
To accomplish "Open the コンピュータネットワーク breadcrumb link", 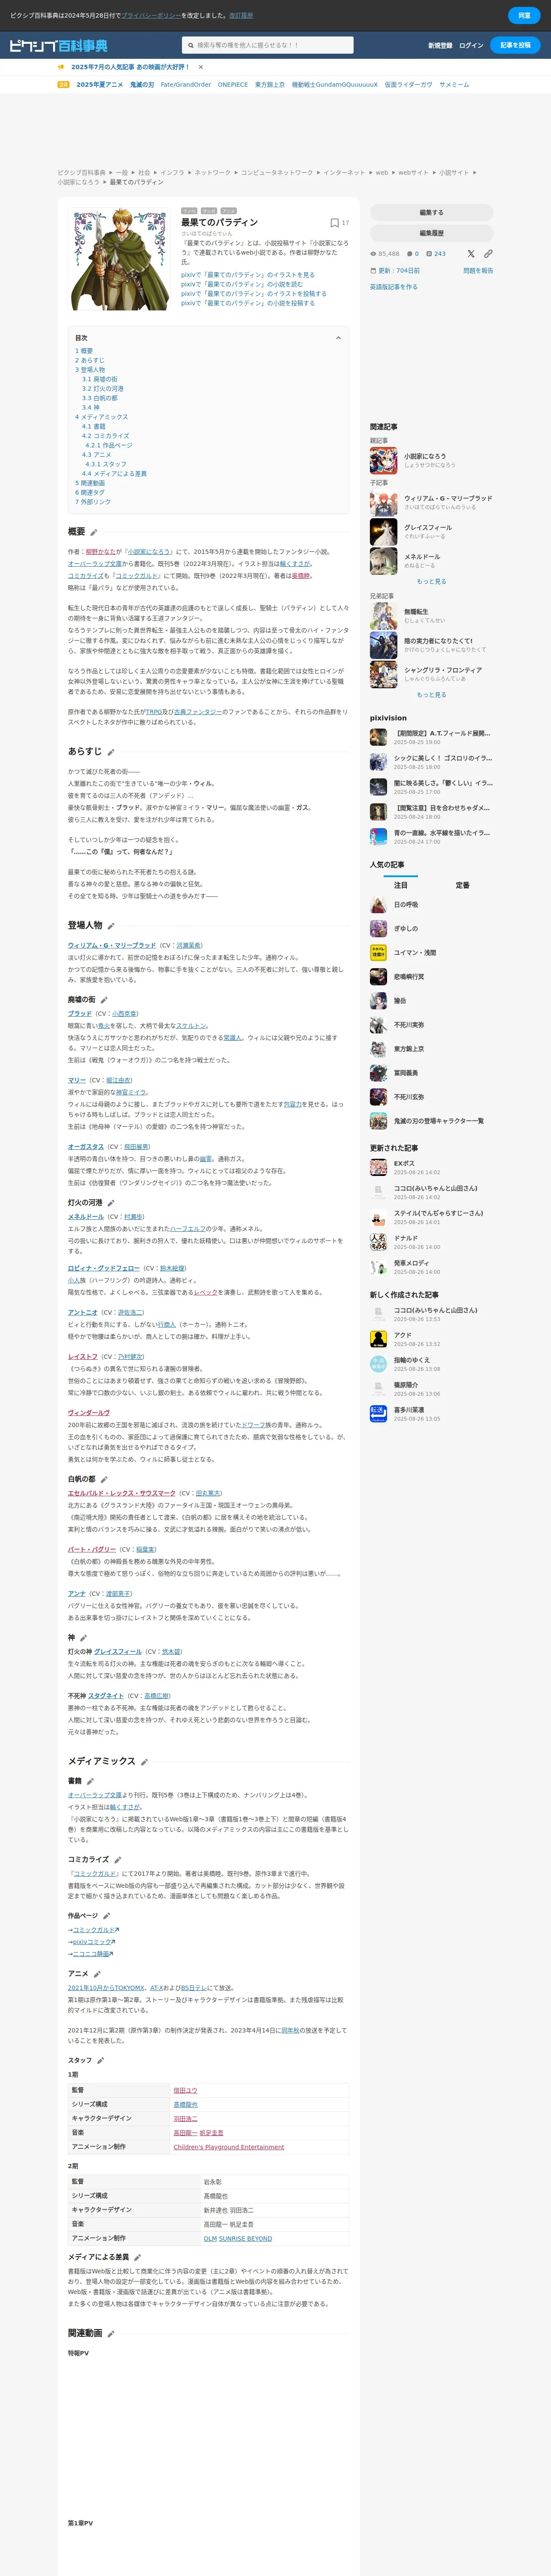I will coord(276,173).
